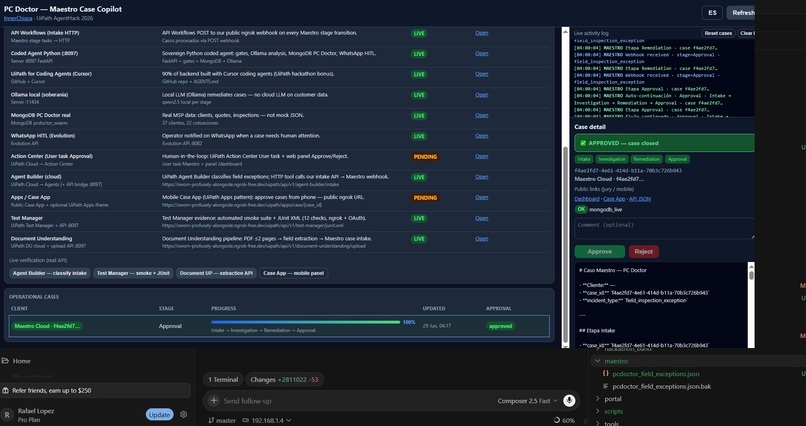Open the Changes +2811022 -53 tab
The width and height of the screenshot is (806, 426).
click(x=284, y=380)
